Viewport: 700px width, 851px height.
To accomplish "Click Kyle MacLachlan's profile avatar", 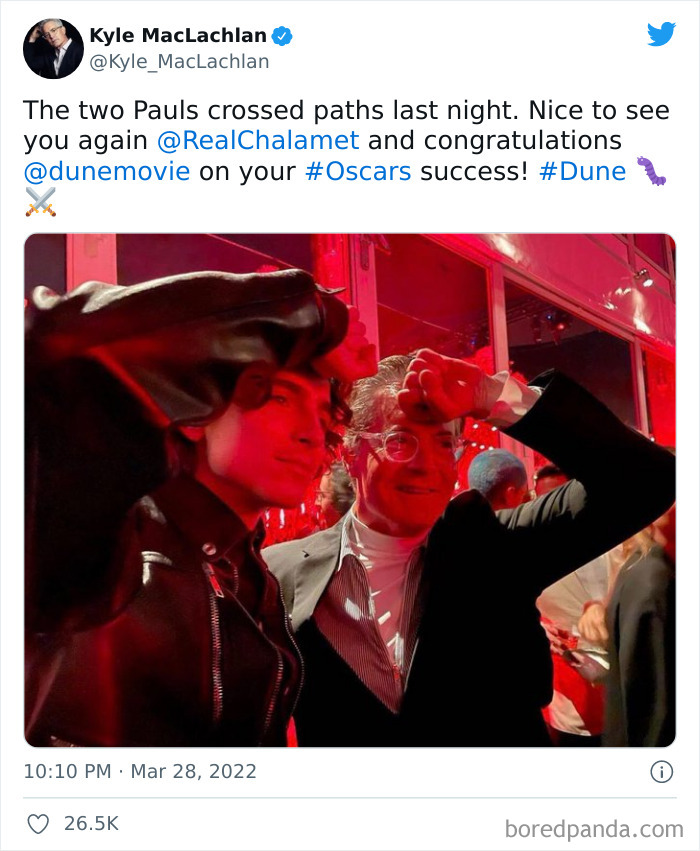I will pos(53,47).
